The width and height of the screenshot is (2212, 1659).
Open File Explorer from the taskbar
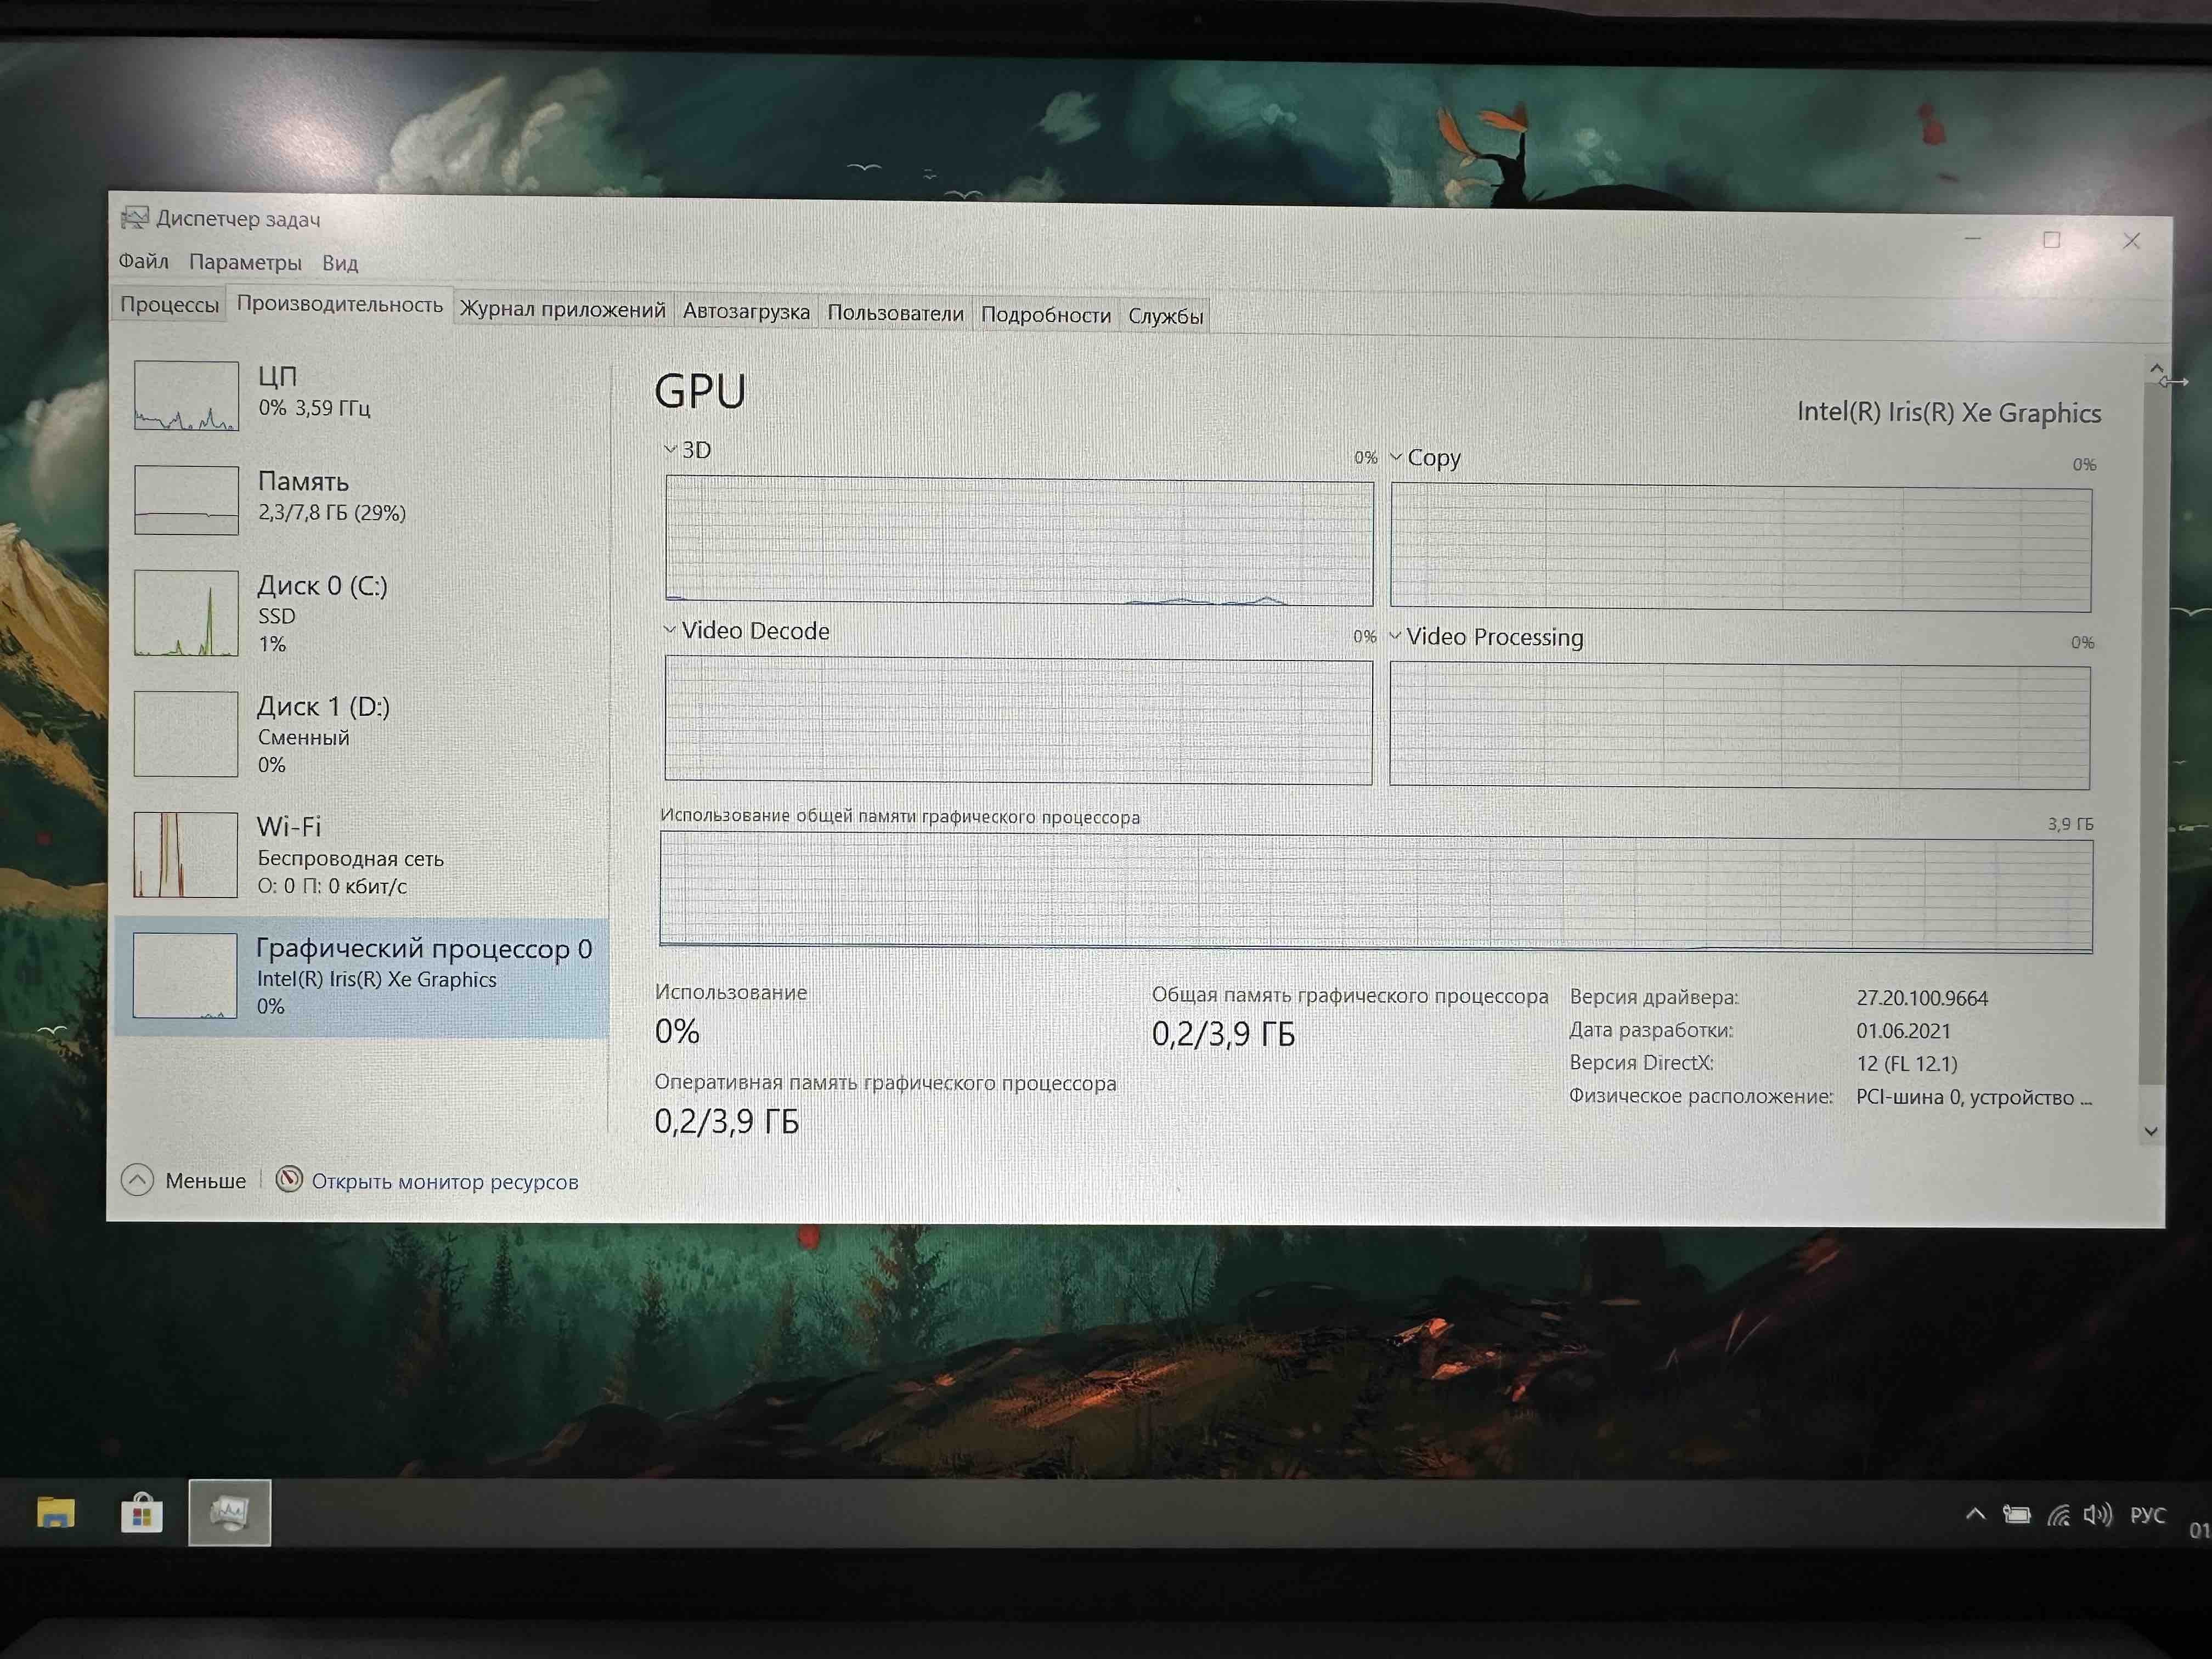(56, 1512)
